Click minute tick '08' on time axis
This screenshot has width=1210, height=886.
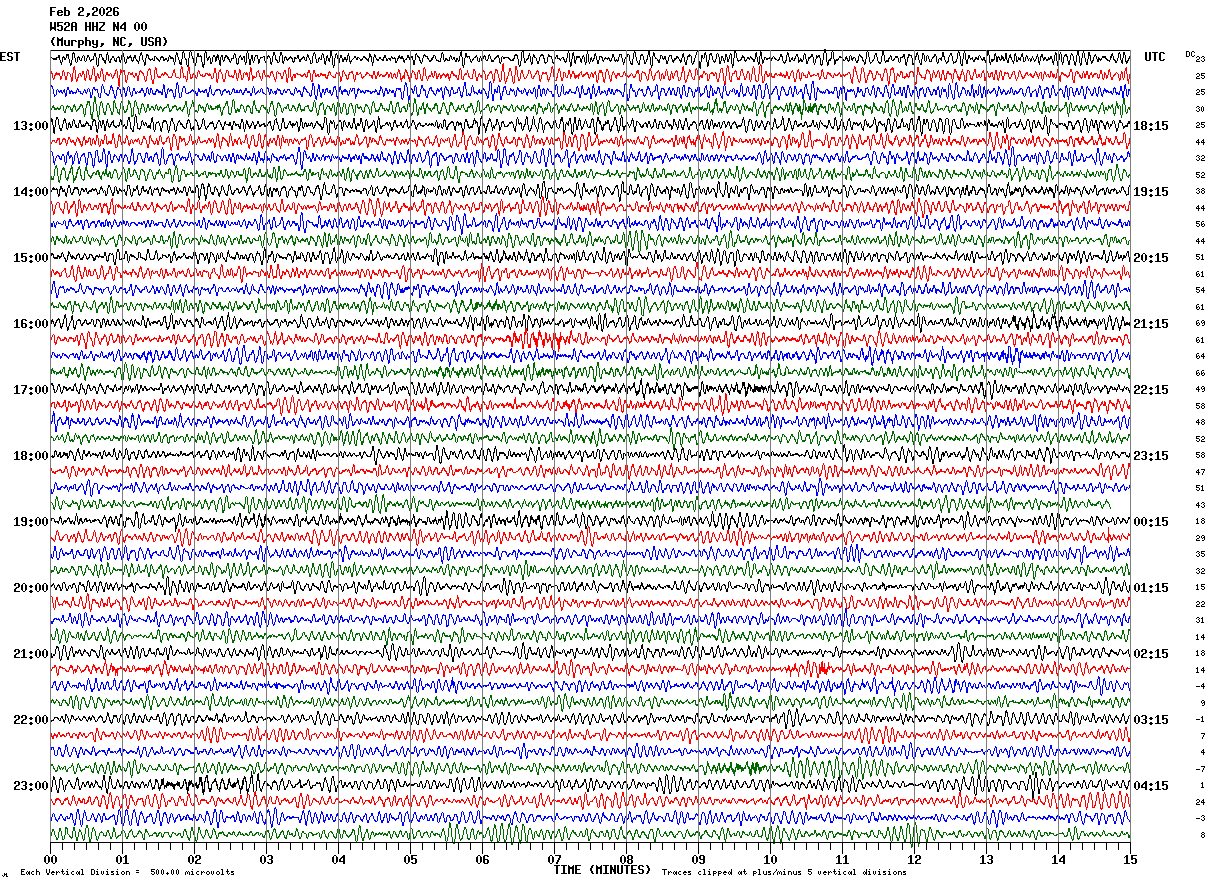626,859
